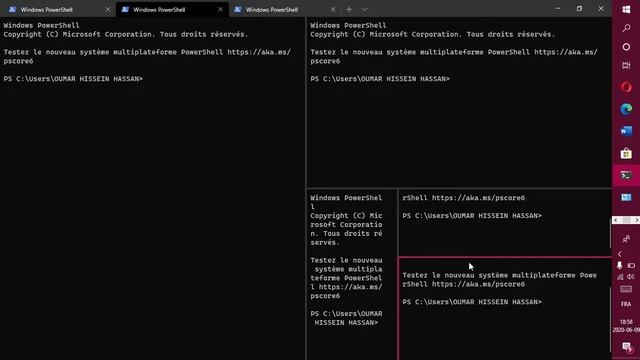Image resolution: width=640 pixels, height=360 pixels.
Task: Open the blue app icon below Terminal
Action: pyautogui.click(x=626, y=198)
